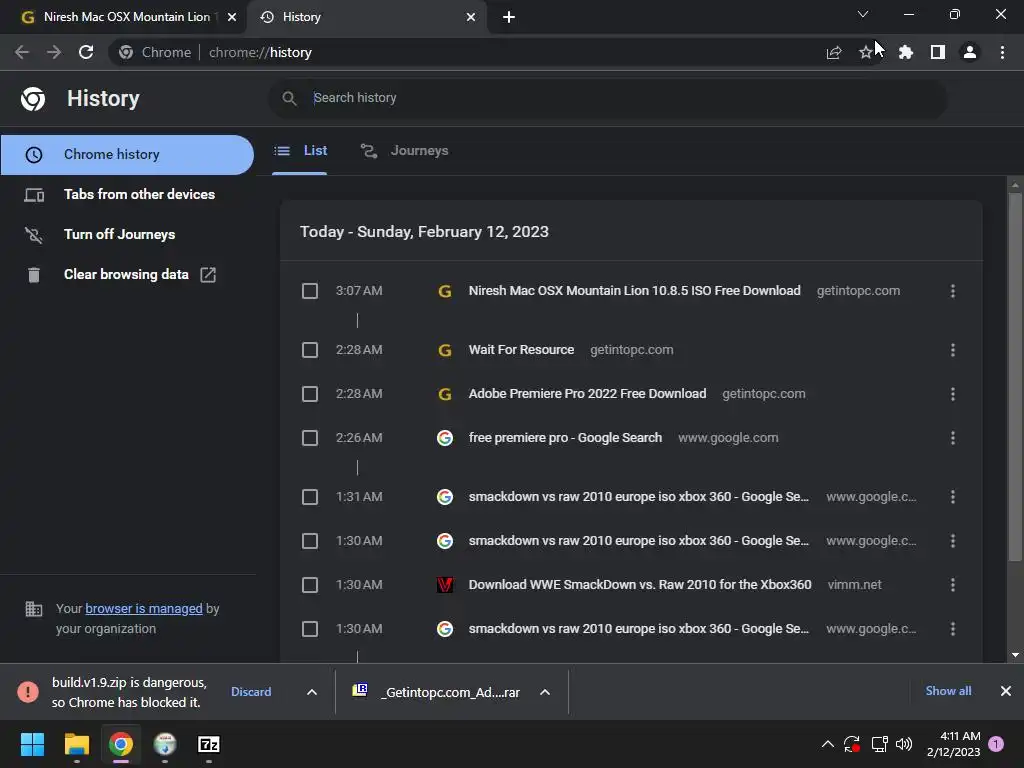Open the _Getintopc.com_Ad....rar download
The image size is (1024, 768).
coord(436,692)
